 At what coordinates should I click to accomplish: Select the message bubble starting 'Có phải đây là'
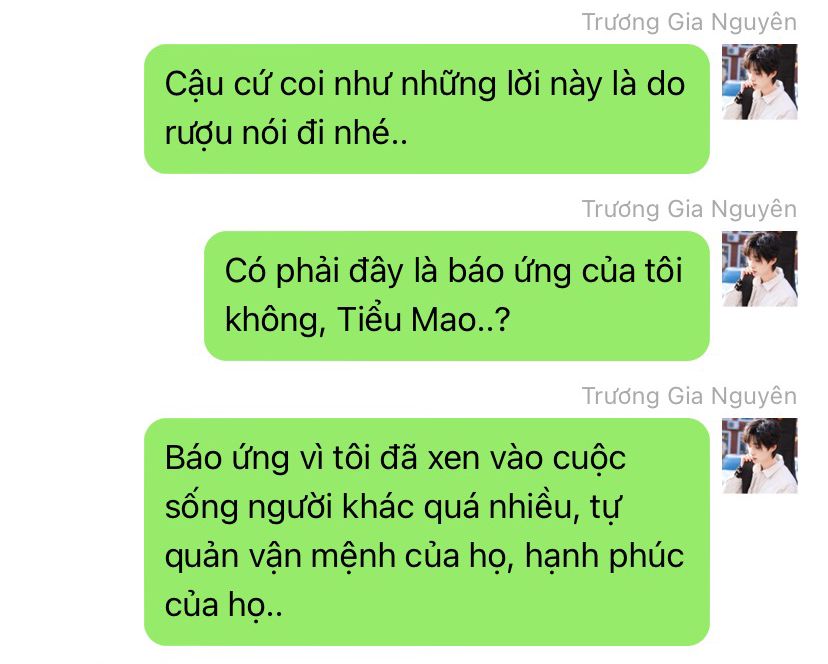tap(457, 296)
